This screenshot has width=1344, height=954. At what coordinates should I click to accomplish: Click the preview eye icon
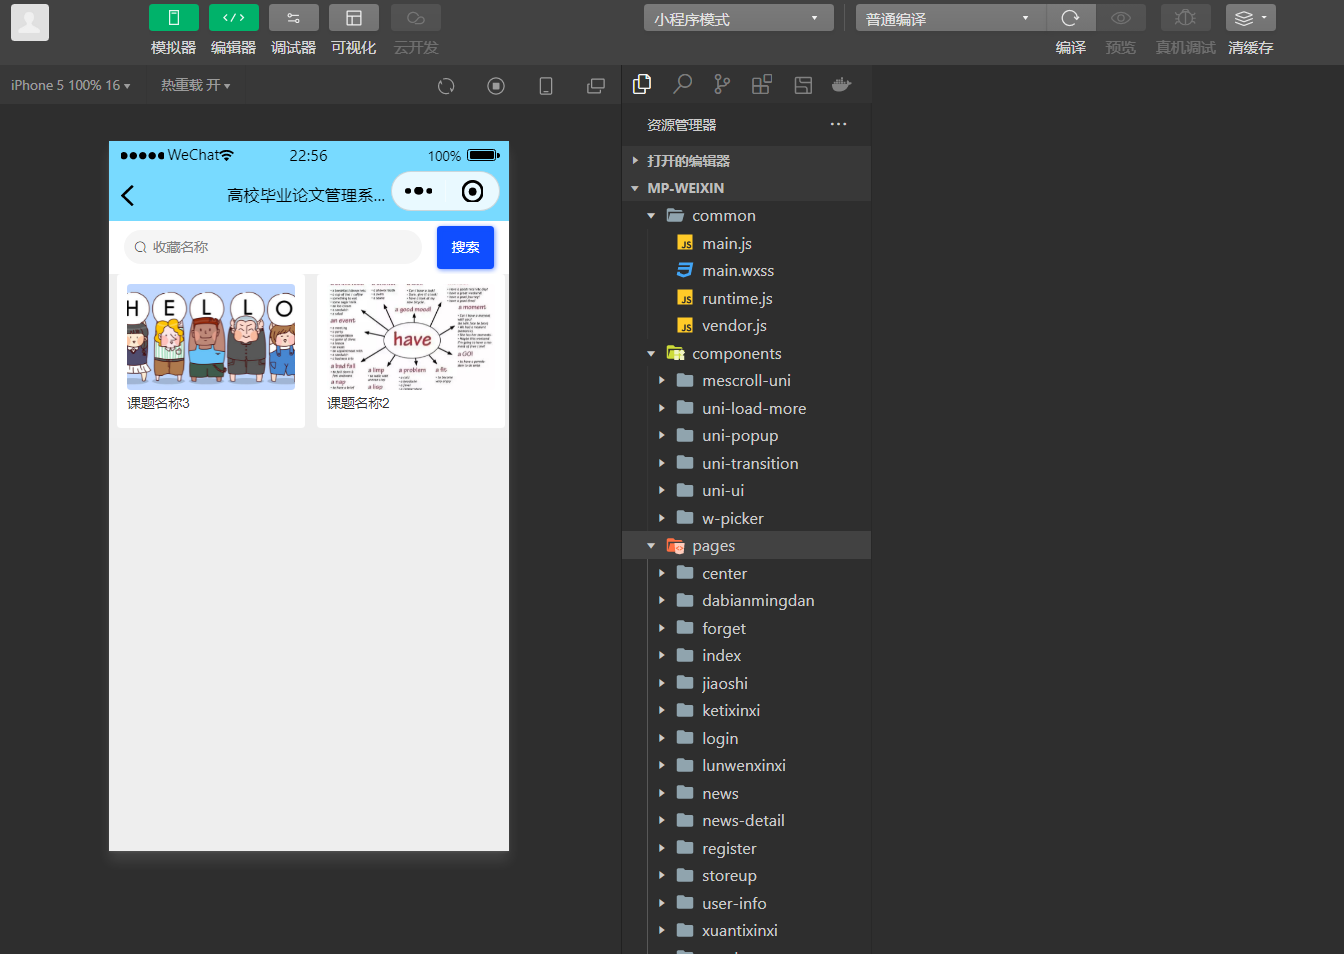1121,18
